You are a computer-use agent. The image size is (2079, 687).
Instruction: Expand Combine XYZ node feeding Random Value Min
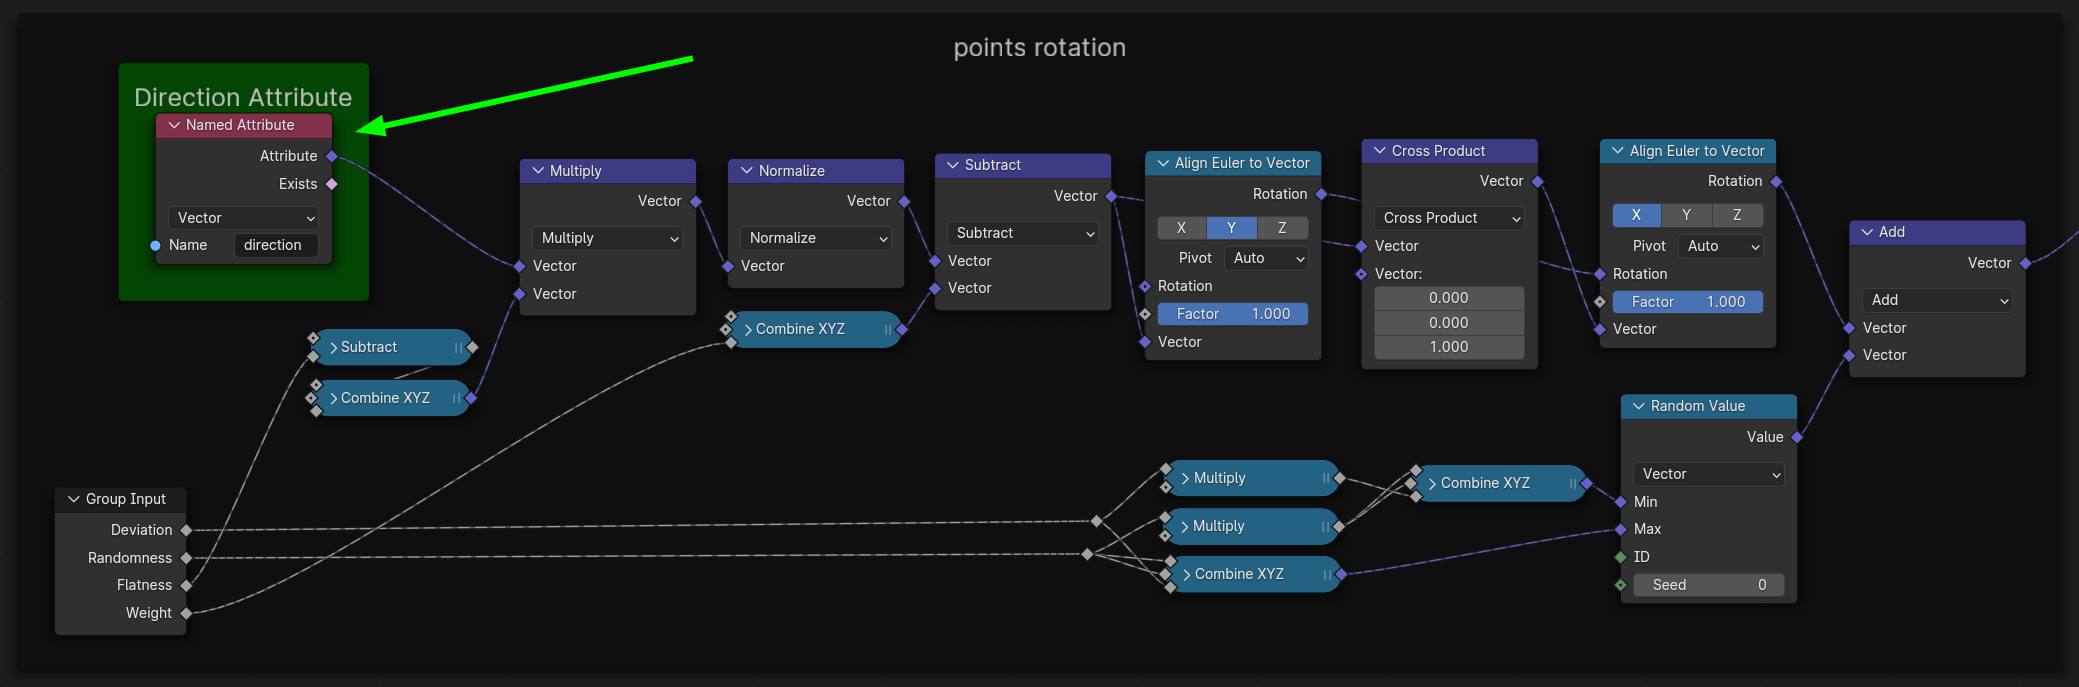(x=1432, y=483)
